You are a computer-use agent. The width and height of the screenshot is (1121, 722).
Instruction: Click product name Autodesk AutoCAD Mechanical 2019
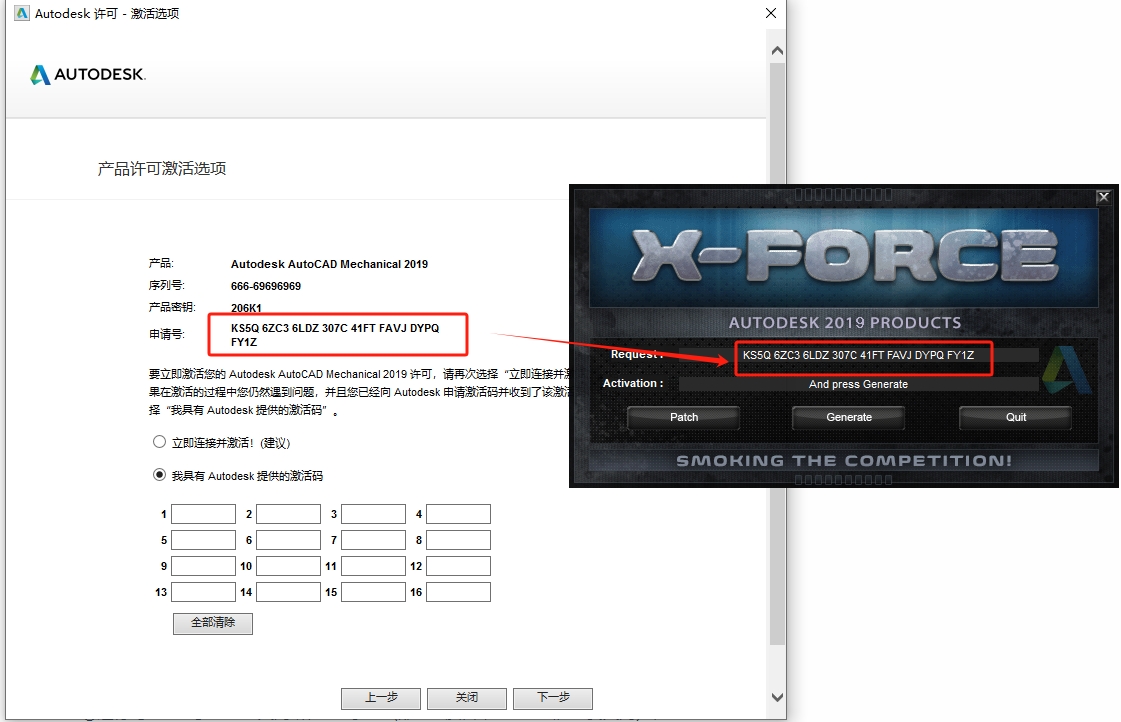[330, 264]
